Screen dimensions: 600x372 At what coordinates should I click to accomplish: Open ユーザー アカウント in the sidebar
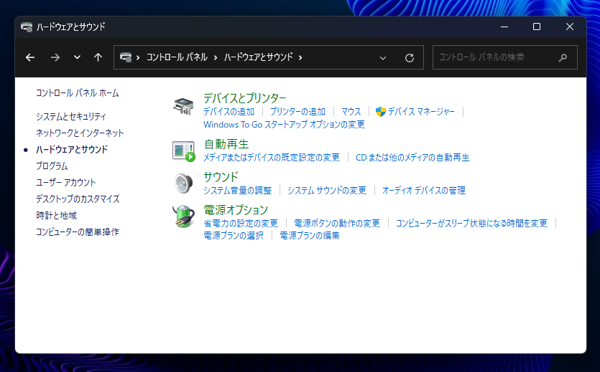(x=65, y=182)
